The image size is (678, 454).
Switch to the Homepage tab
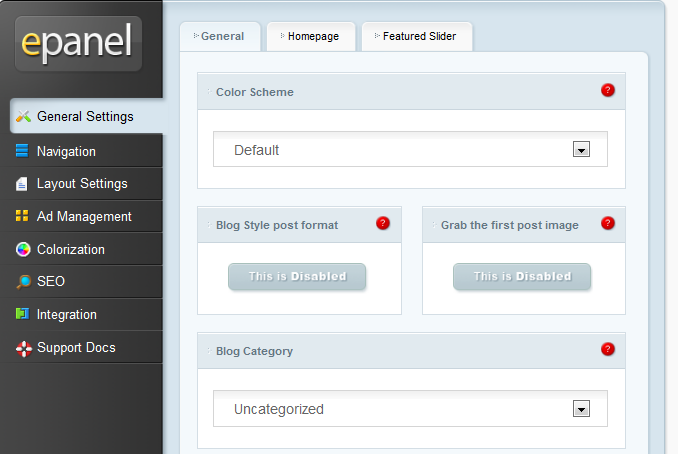[x=311, y=36]
